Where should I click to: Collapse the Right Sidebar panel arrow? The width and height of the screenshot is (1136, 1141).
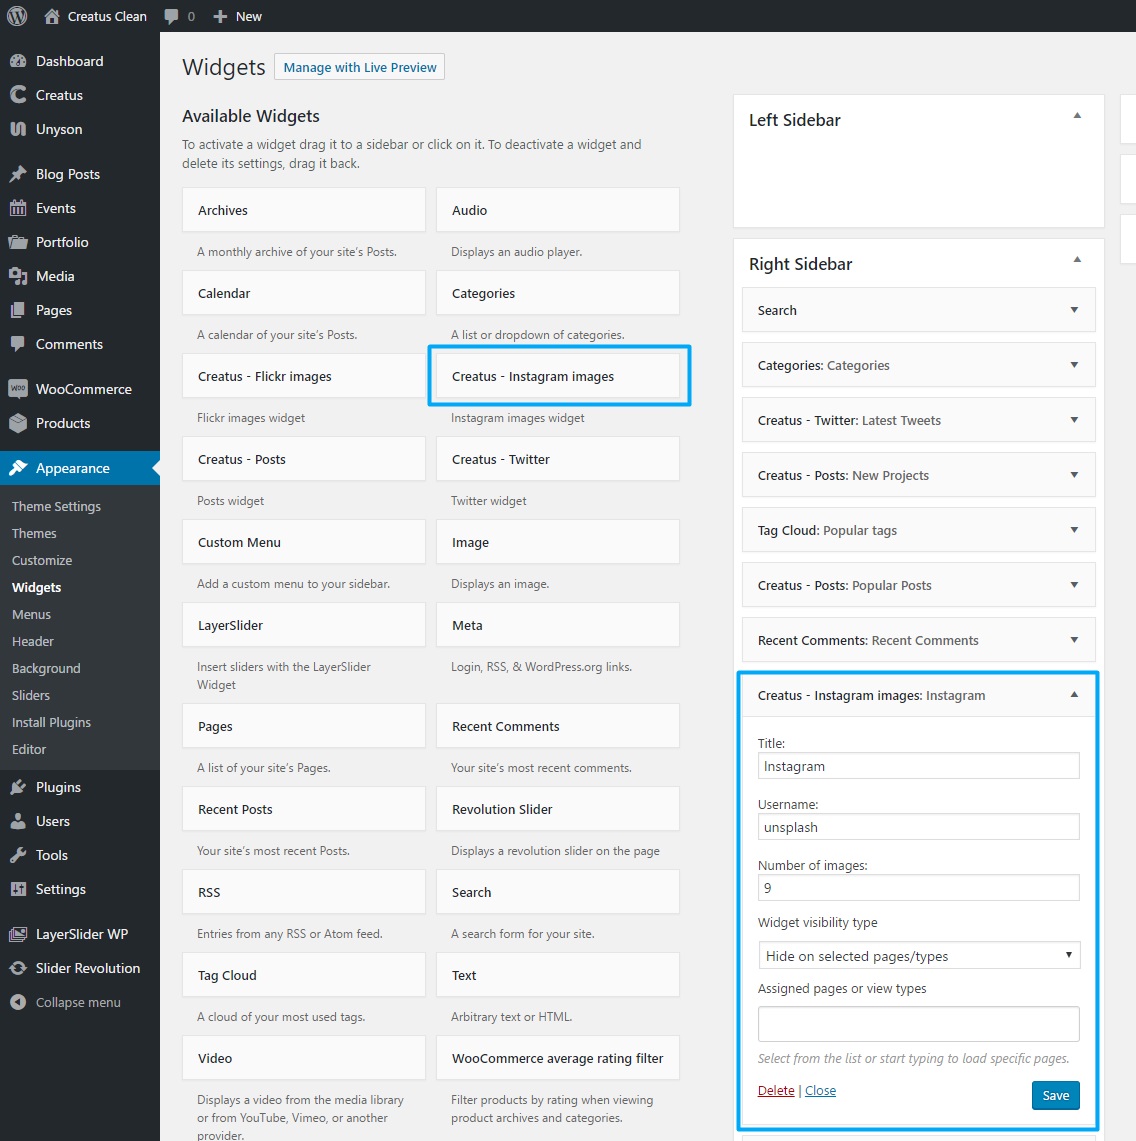[x=1077, y=260]
